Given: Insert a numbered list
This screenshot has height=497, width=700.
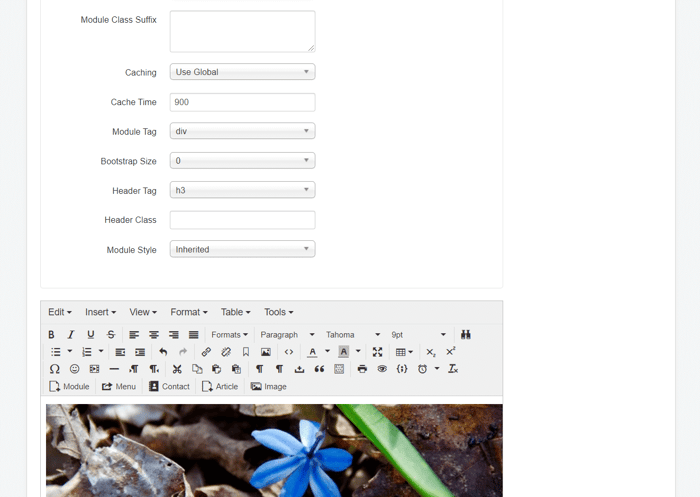Looking at the screenshot, I should click(x=87, y=352).
